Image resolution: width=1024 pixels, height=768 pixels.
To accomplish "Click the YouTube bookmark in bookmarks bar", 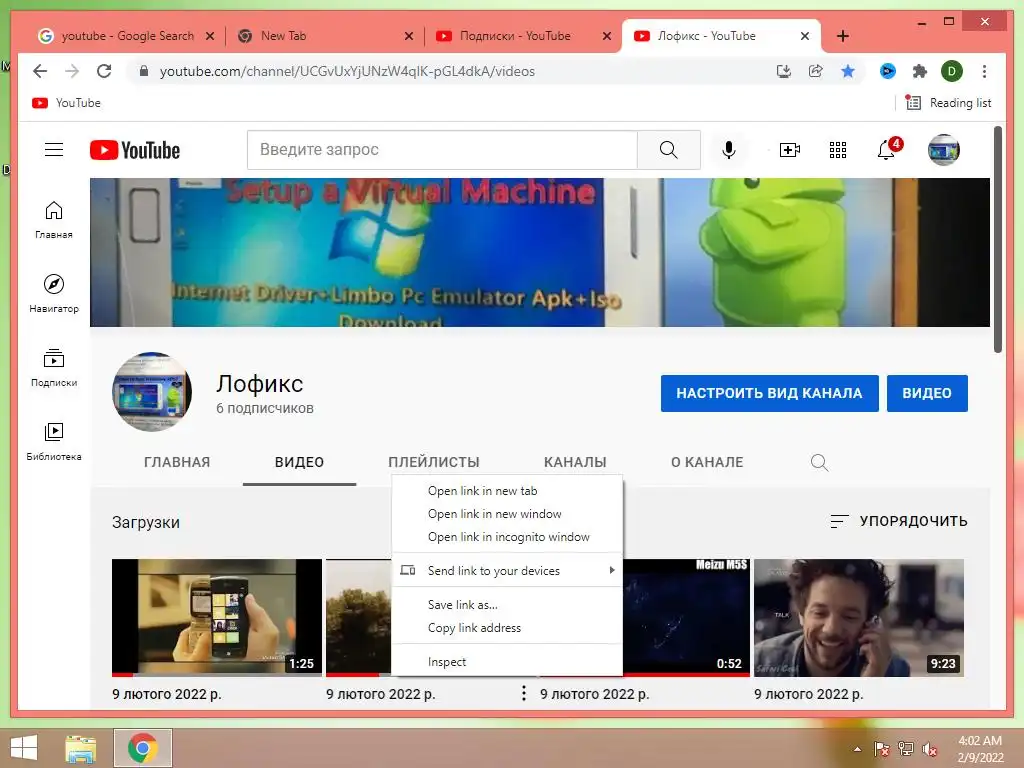I will 66,103.
